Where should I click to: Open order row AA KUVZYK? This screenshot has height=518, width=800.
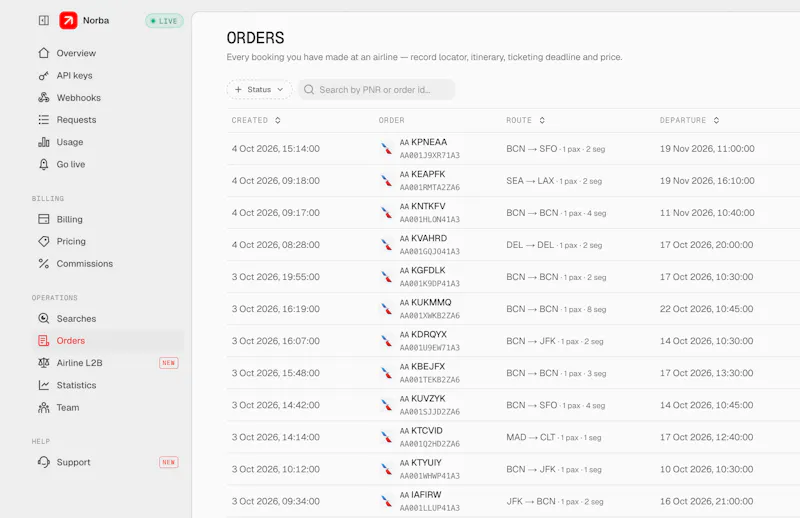[513, 405]
